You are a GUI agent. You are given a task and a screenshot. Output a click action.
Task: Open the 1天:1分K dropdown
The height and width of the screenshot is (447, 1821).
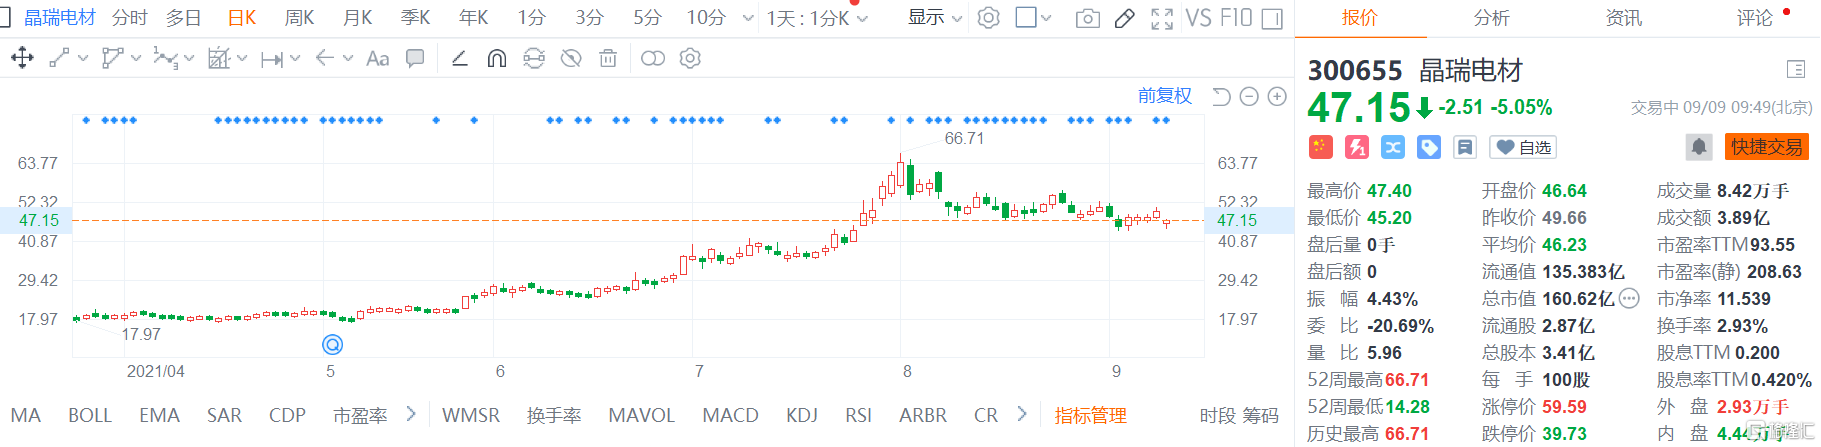tap(817, 18)
